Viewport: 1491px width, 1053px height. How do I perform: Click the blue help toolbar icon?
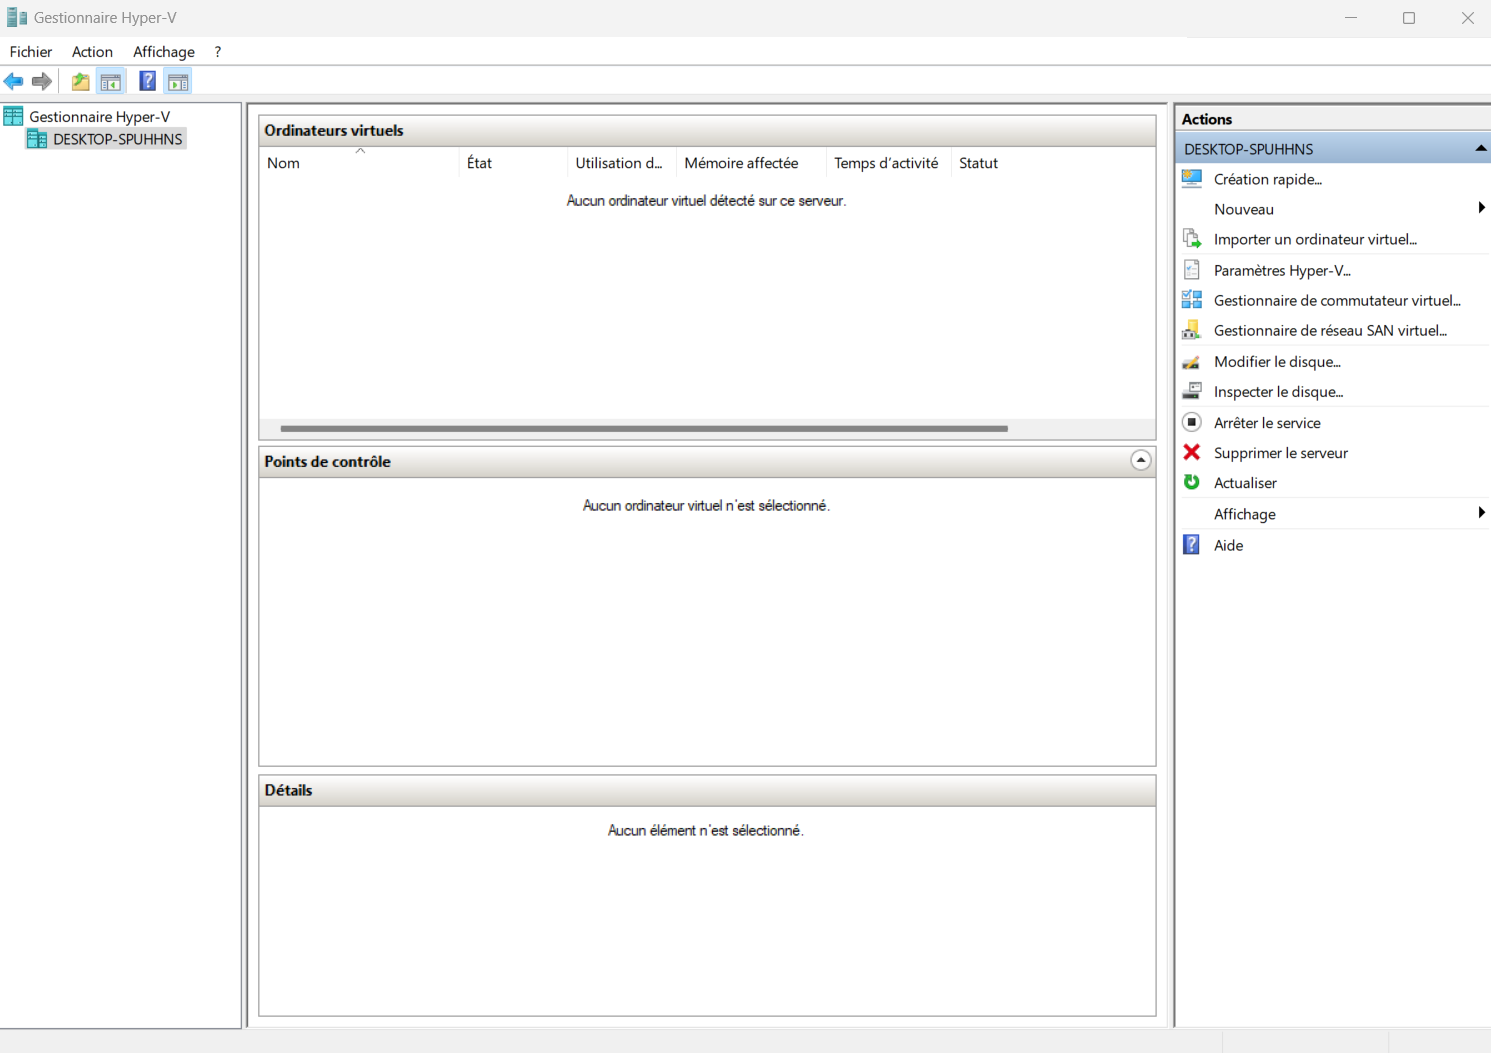[x=147, y=82]
